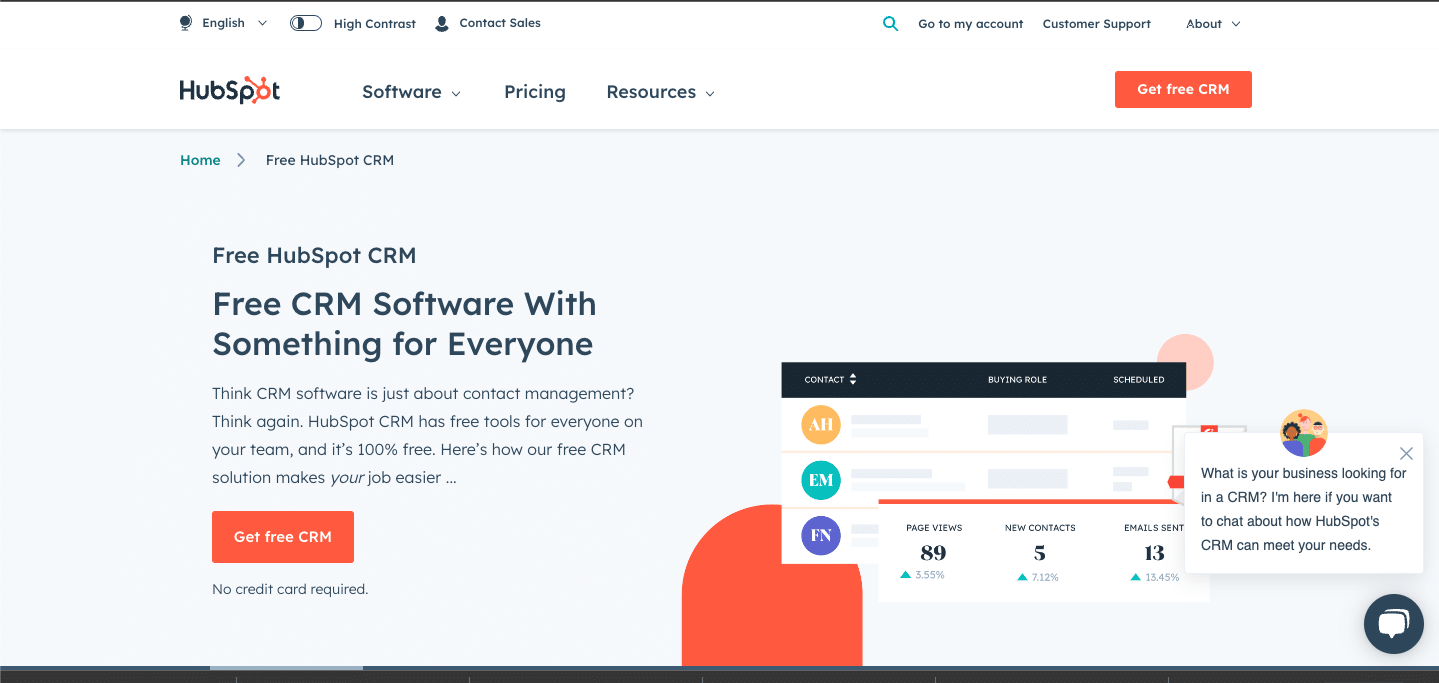The image size is (1439, 683).
Task: Click the Free HubSpot CRM breadcrumb text
Action: pyautogui.click(x=330, y=160)
